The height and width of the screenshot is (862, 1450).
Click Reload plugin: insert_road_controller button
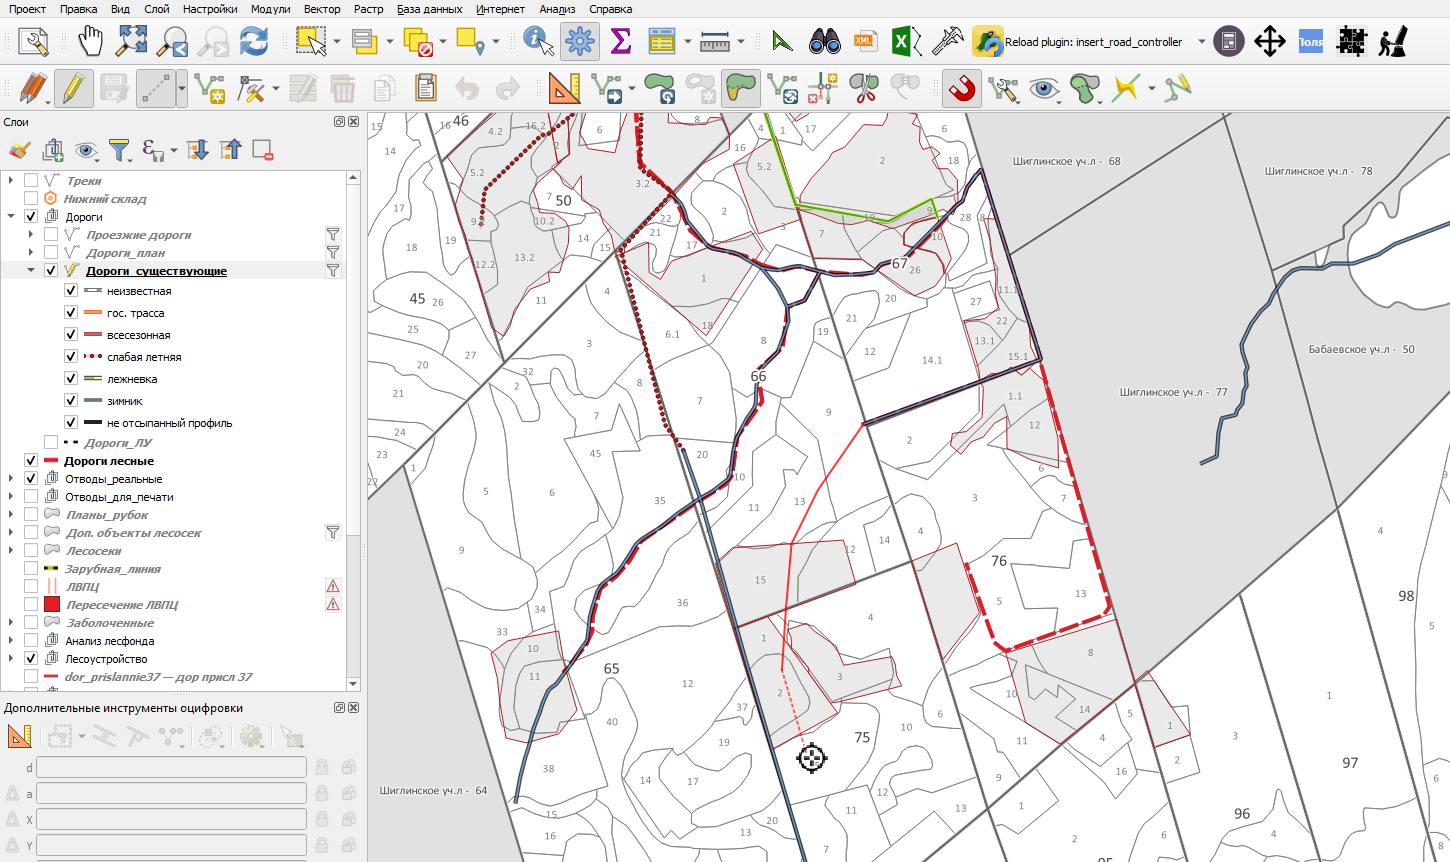(1078, 42)
